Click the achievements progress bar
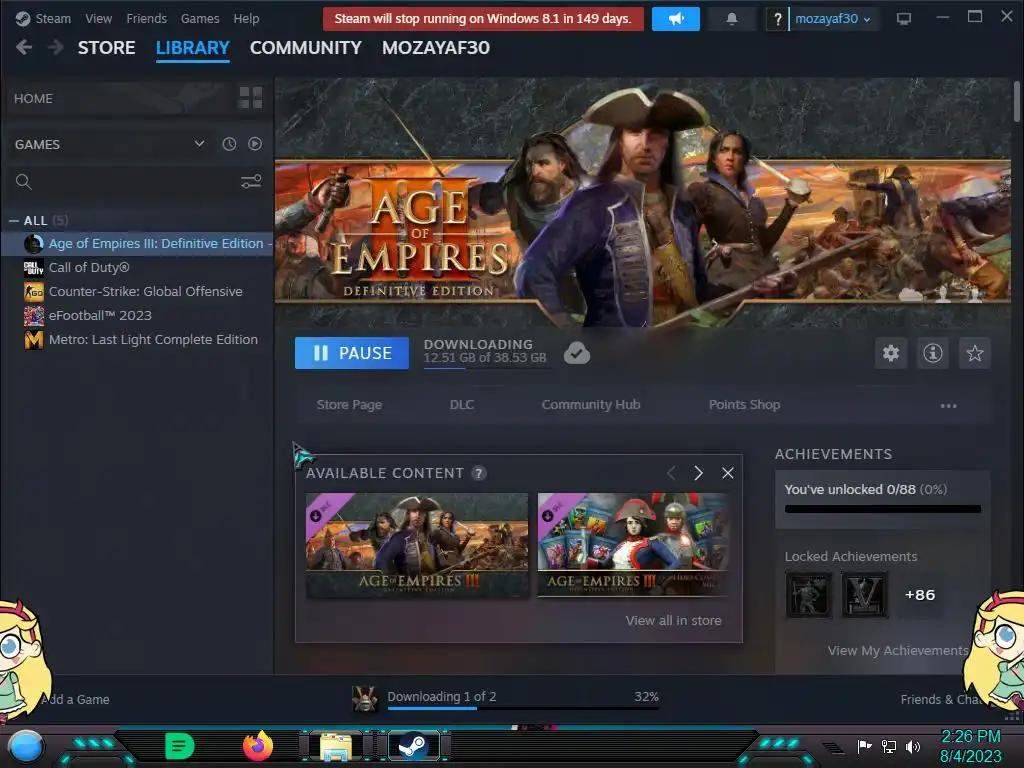1024x768 pixels. coord(883,509)
